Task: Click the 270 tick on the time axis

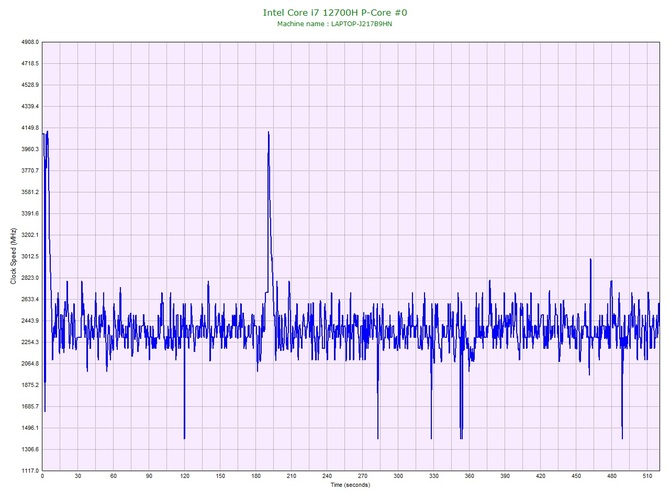Action: (363, 476)
